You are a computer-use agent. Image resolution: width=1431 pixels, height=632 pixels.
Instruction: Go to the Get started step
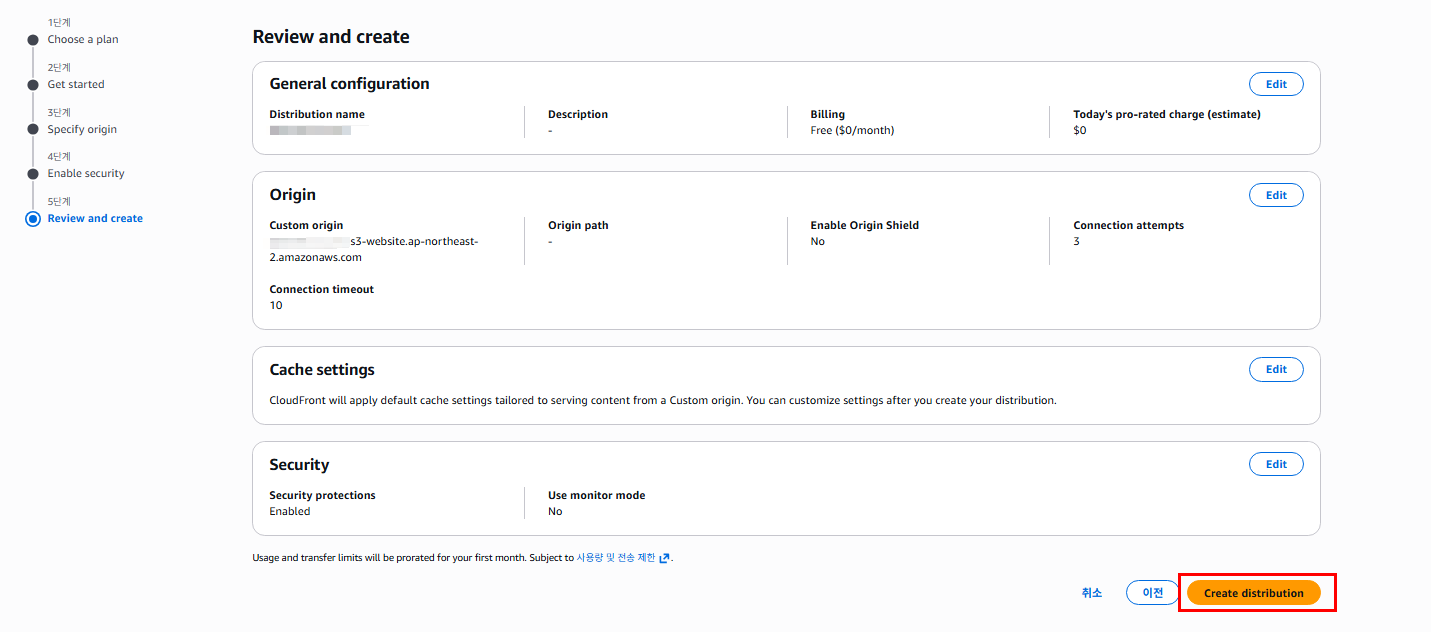[76, 85]
